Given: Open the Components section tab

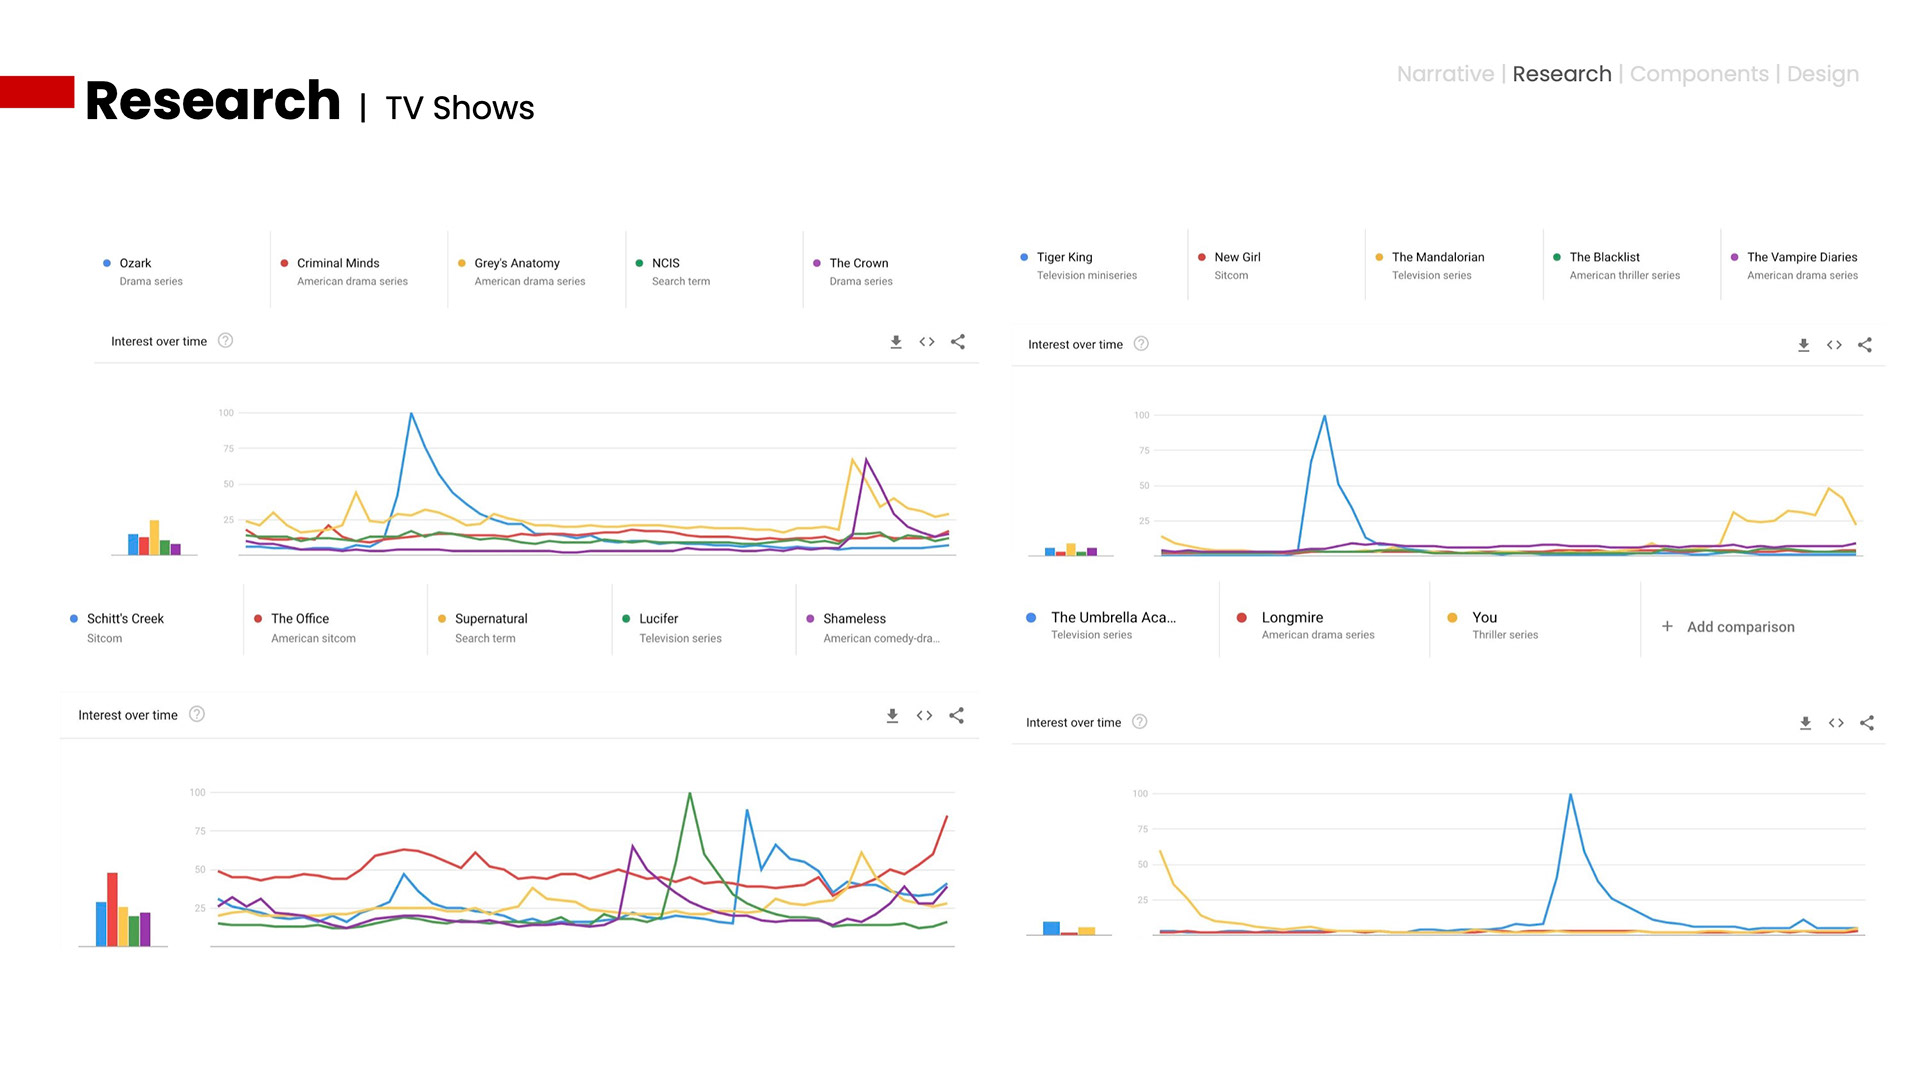Looking at the screenshot, I should pos(1699,74).
